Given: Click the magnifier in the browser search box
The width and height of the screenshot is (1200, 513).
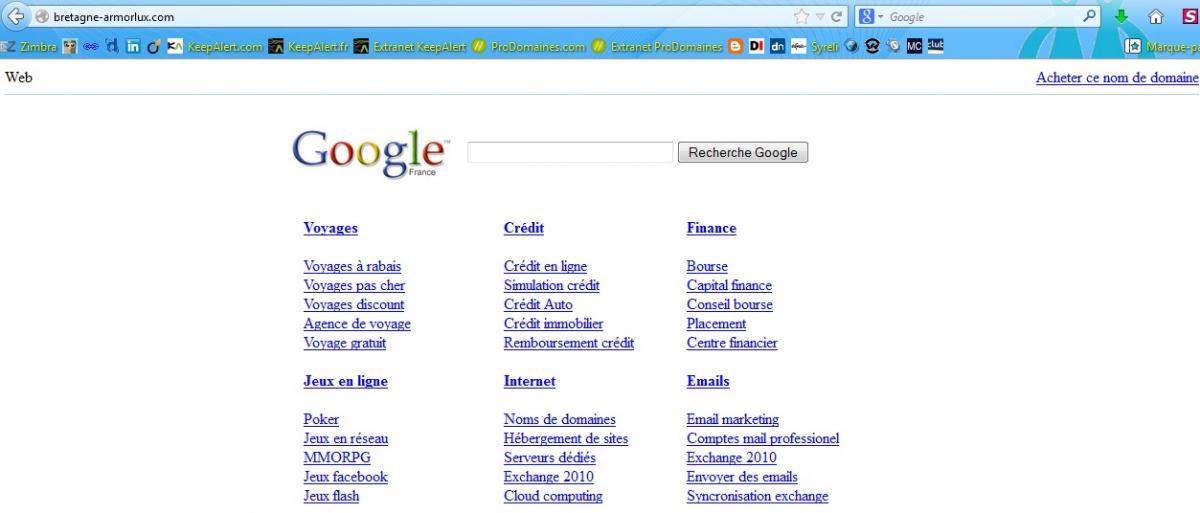Looking at the screenshot, I should [x=1090, y=16].
